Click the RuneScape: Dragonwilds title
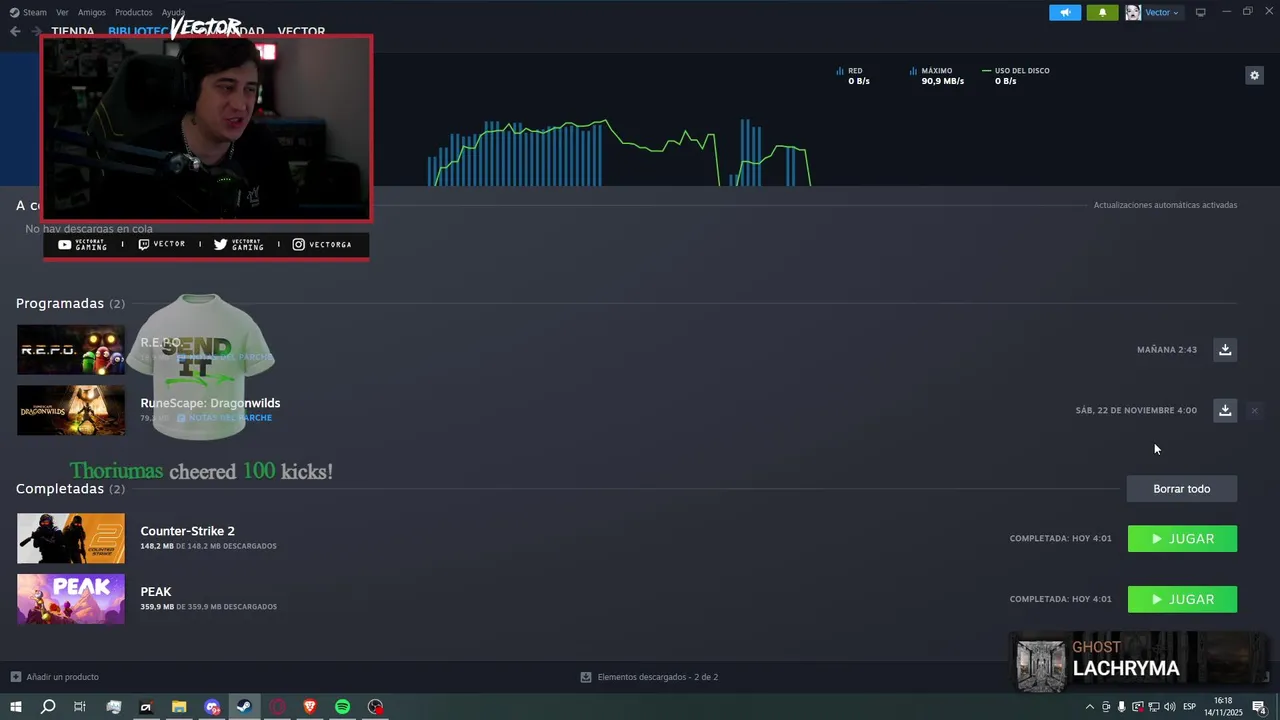1280x720 pixels. (x=210, y=403)
